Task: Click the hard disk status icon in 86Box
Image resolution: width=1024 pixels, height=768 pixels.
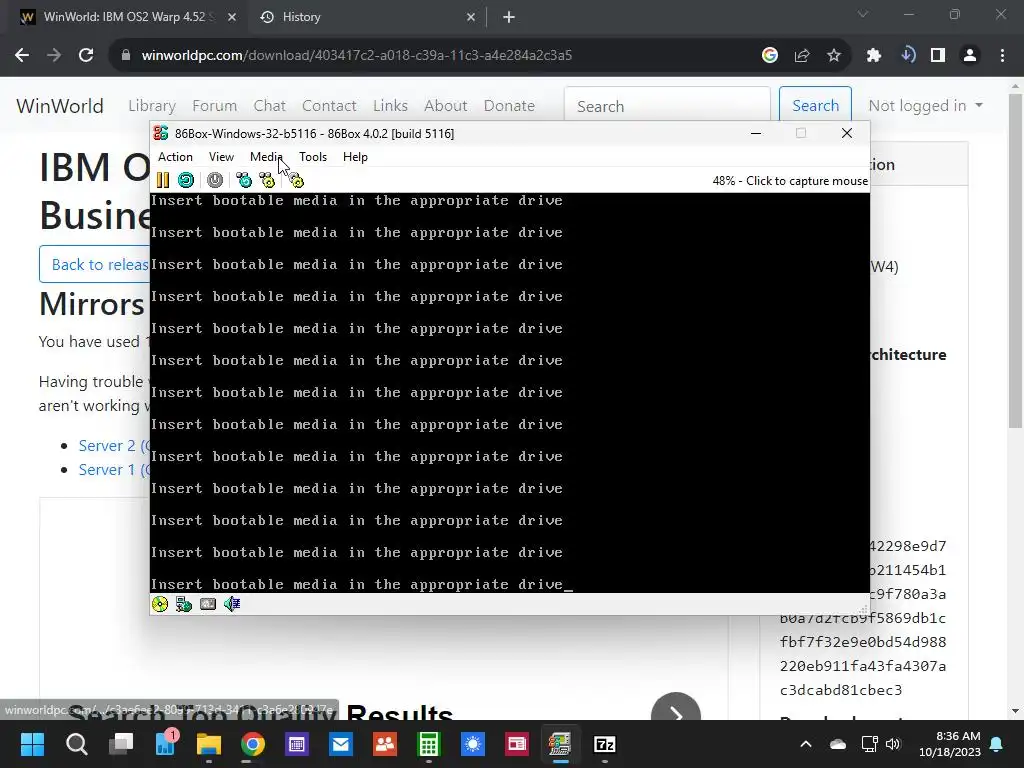Action: 208,604
